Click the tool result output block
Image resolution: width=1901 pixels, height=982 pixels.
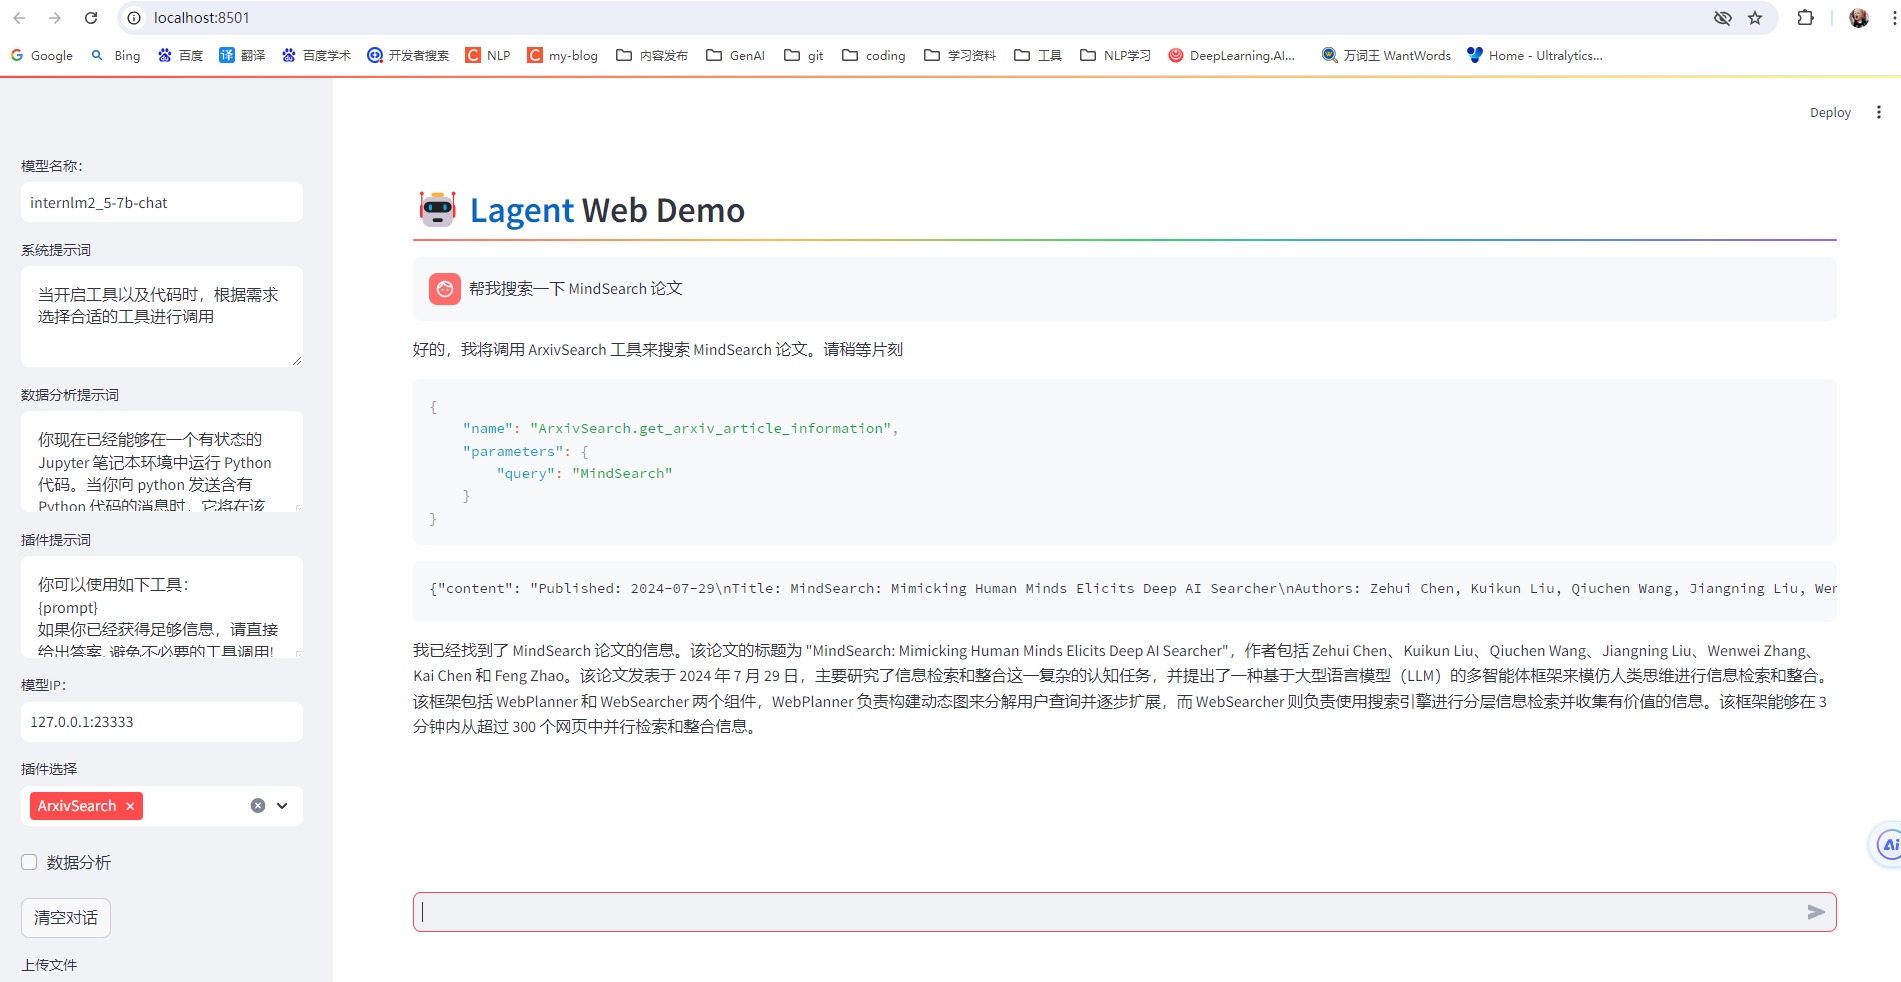point(1125,589)
